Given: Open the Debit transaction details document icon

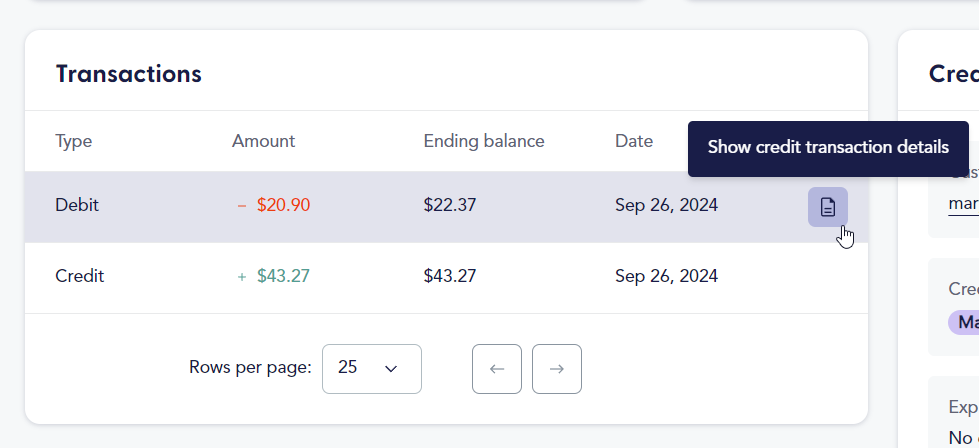Looking at the screenshot, I should pos(827,207).
